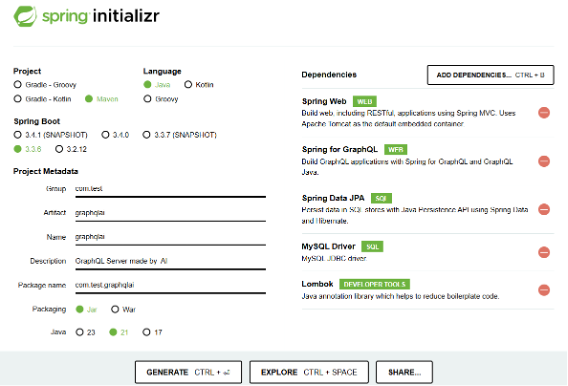Image resolution: width=568 pixels, height=386 pixels.
Task: Click the Spring Boot heading
Action: coord(37,121)
